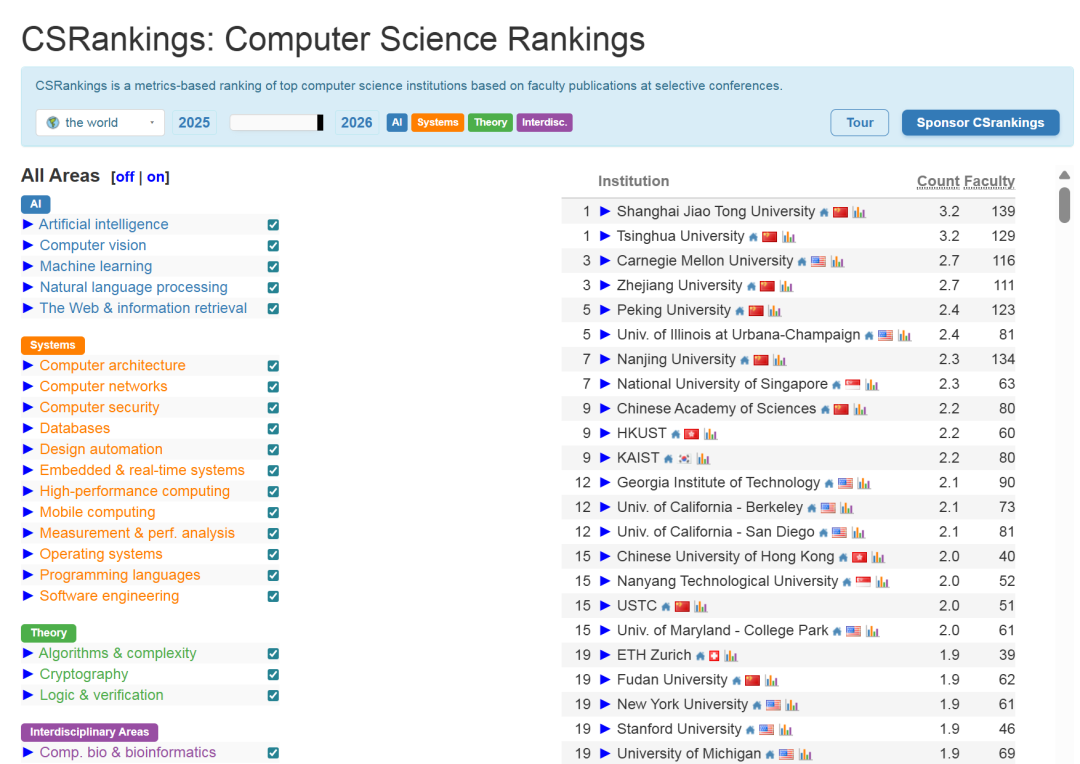
Task: Open the Embedded & real-time systems link
Action: click(142, 470)
